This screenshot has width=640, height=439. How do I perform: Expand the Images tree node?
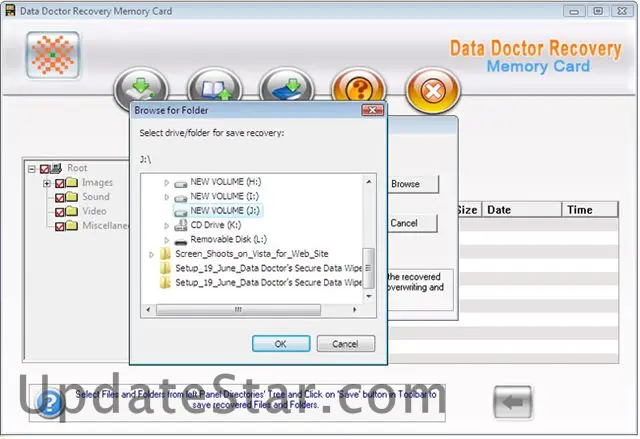[47, 183]
